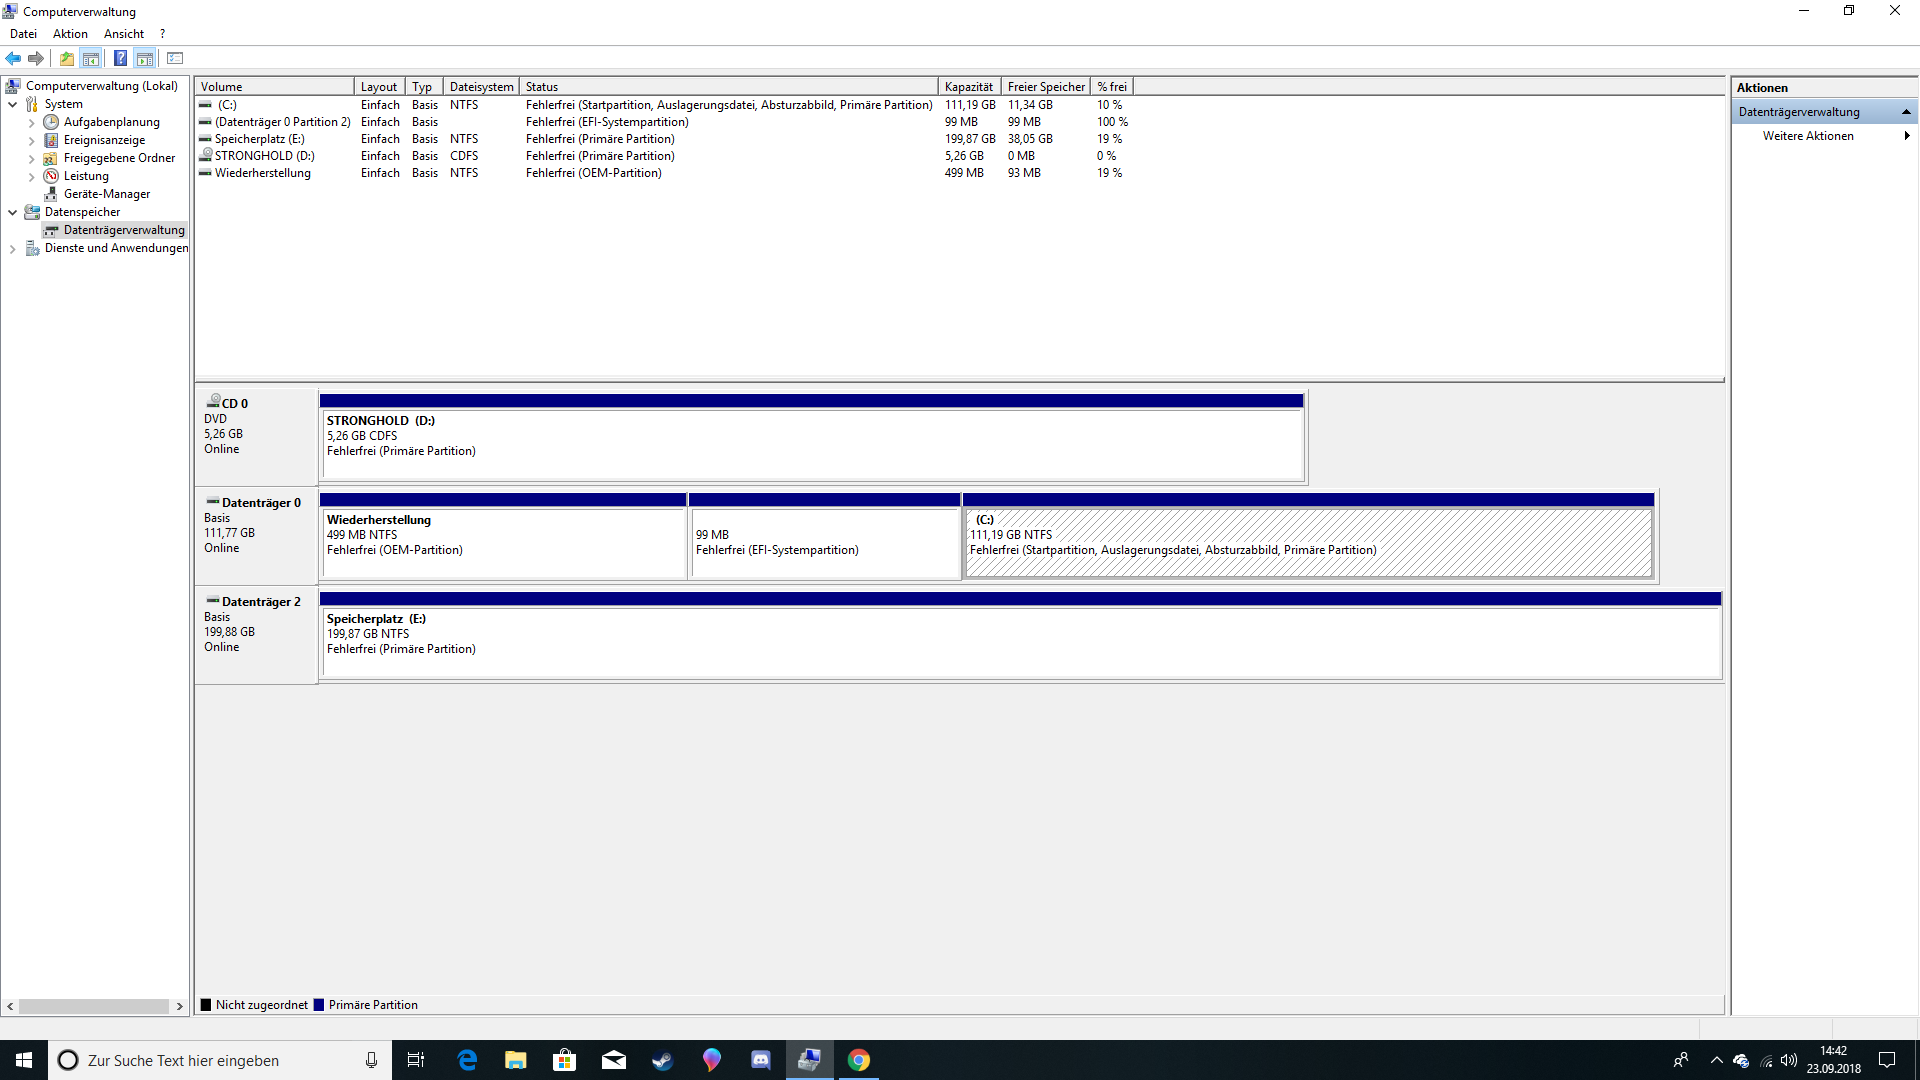
Task: Click the blue Help question mark icon
Action: [120, 58]
